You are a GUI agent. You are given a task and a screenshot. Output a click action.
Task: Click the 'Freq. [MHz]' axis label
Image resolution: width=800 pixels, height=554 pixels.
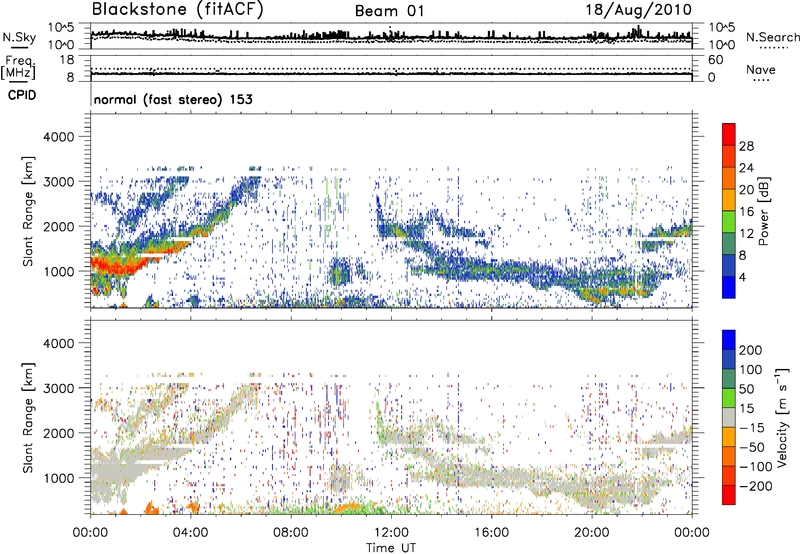[x=18, y=68]
